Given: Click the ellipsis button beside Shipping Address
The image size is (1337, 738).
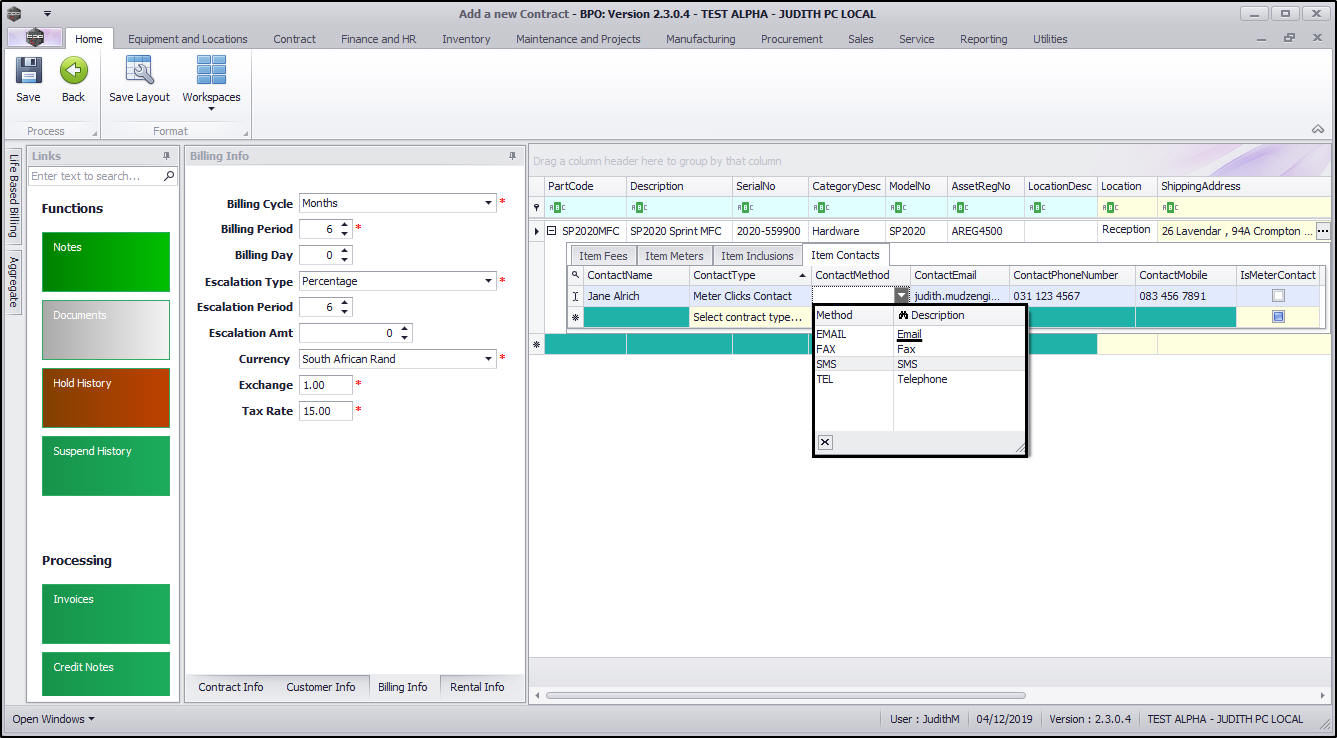Looking at the screenshot, I should [1323, 231].
